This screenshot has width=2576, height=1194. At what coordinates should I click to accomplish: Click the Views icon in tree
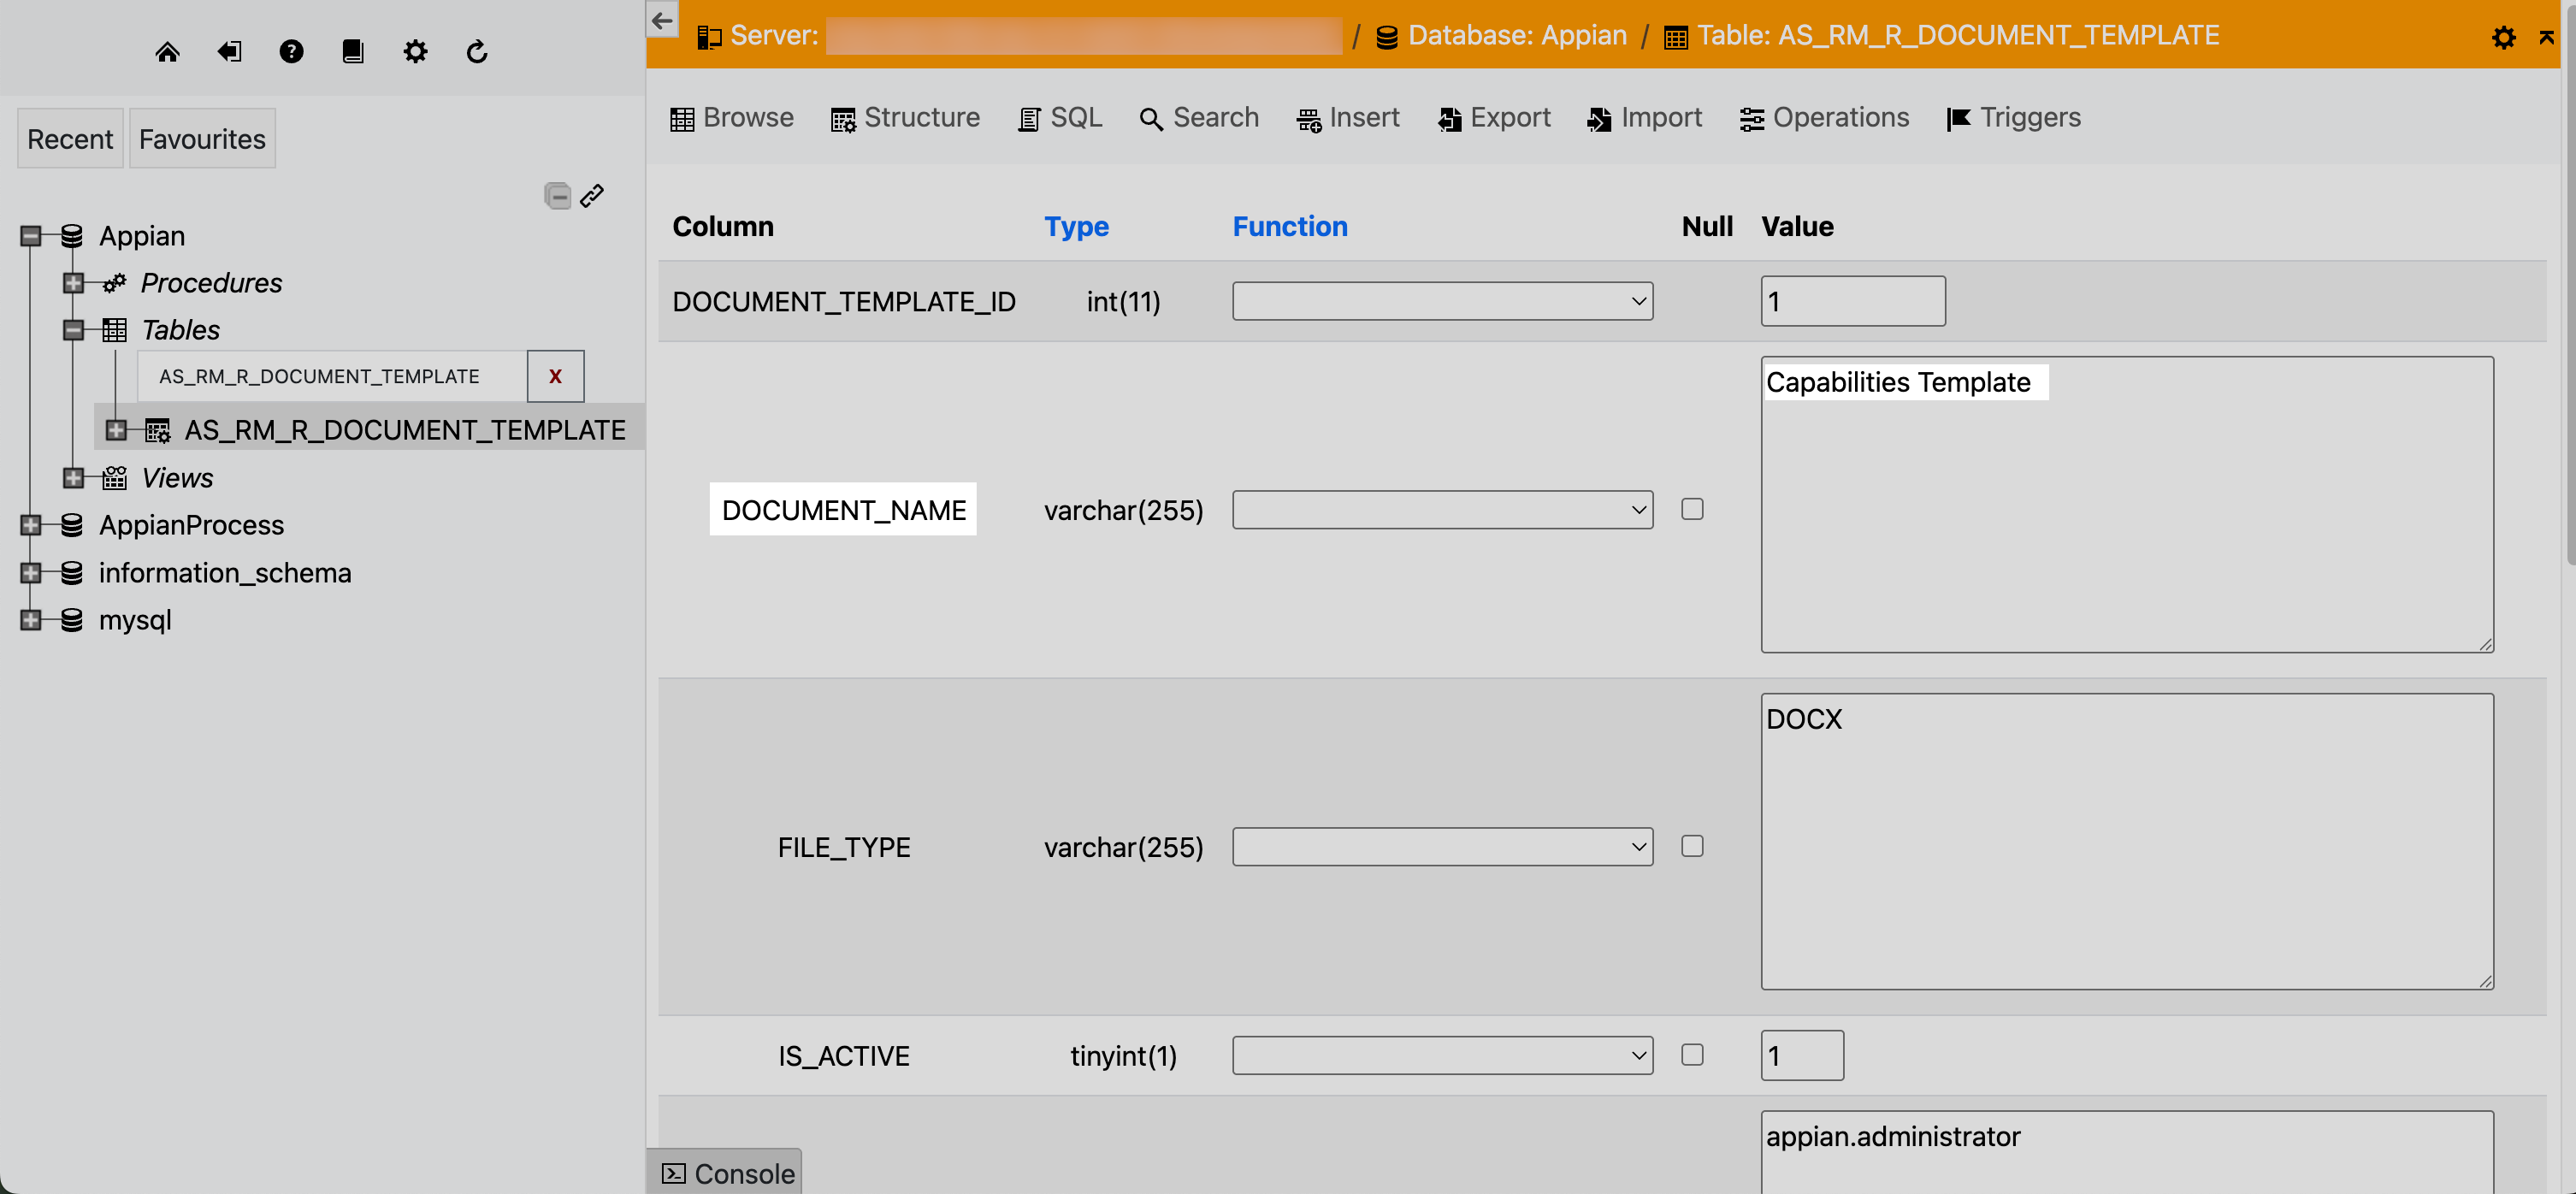[x=114, y=478]
